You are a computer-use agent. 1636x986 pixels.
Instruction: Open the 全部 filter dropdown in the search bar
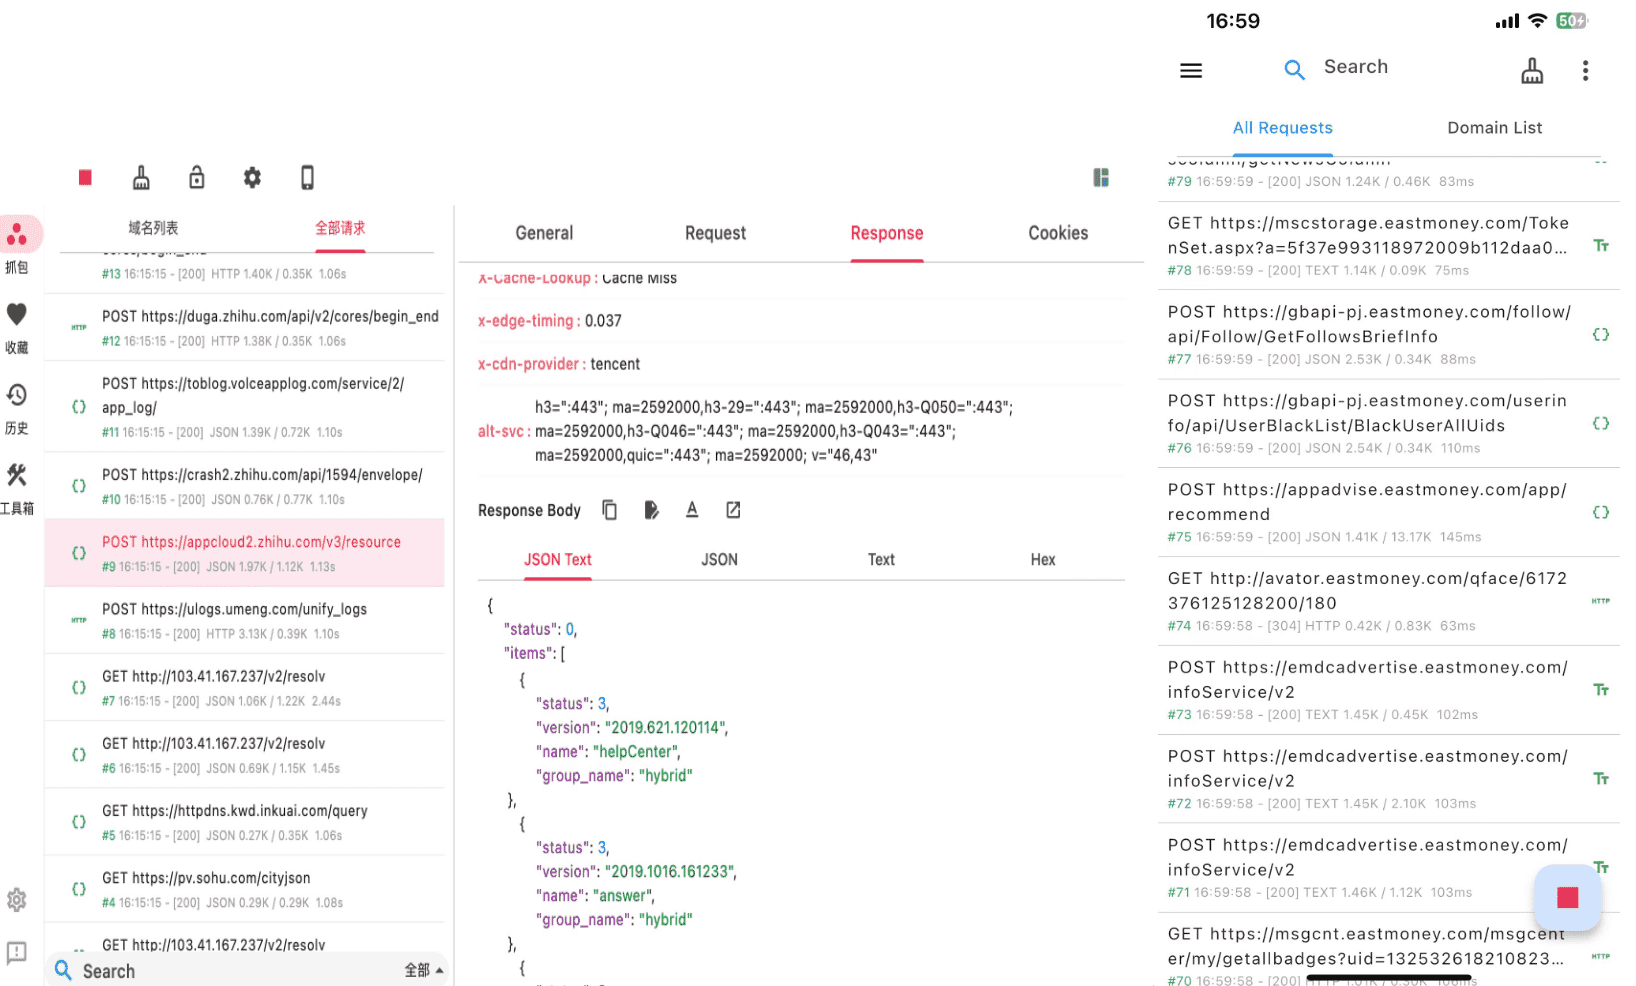(x=424, y=970)
